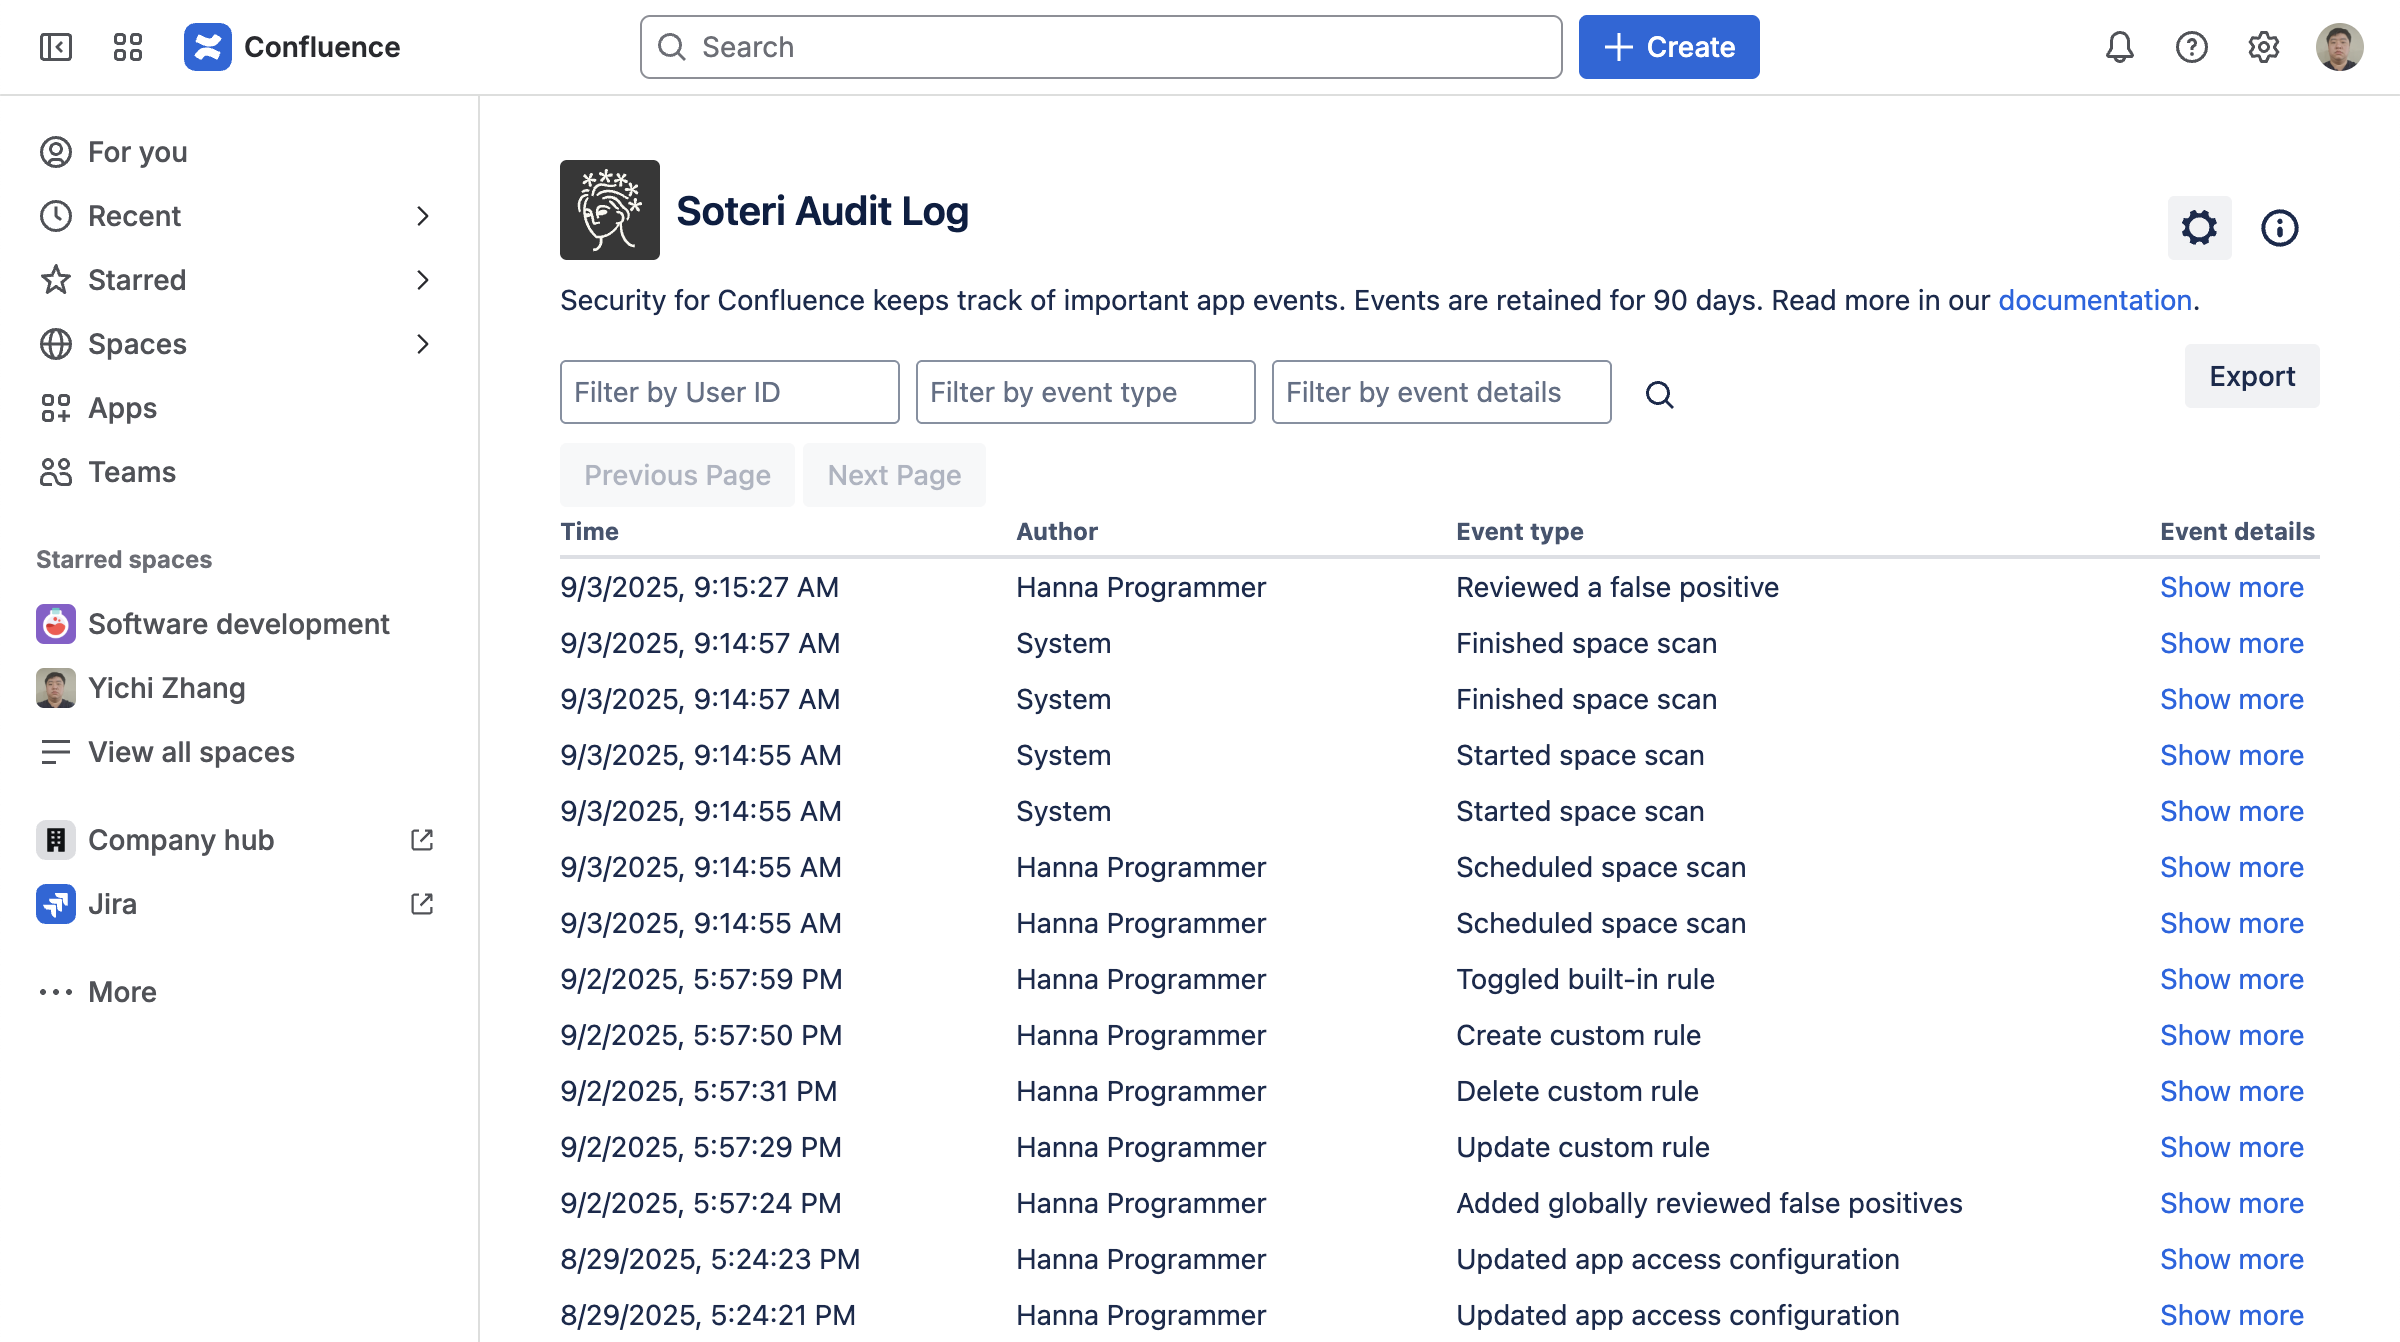Expand the Recent section chevron
2400x1342 pixels.
[x=422, y=216]
